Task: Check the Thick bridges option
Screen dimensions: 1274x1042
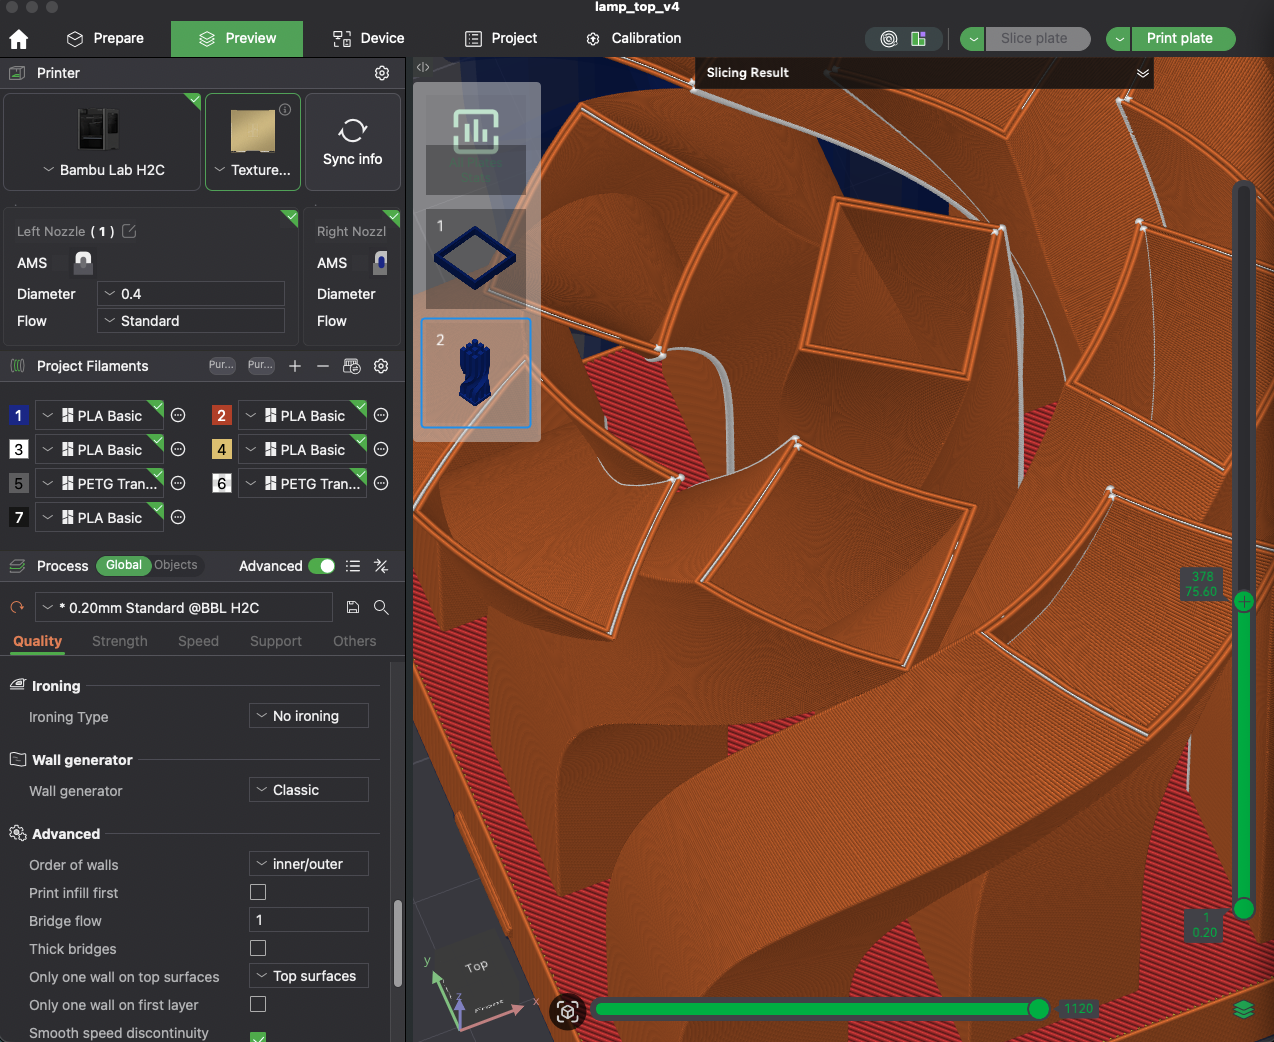Action: tap(257, 948)
